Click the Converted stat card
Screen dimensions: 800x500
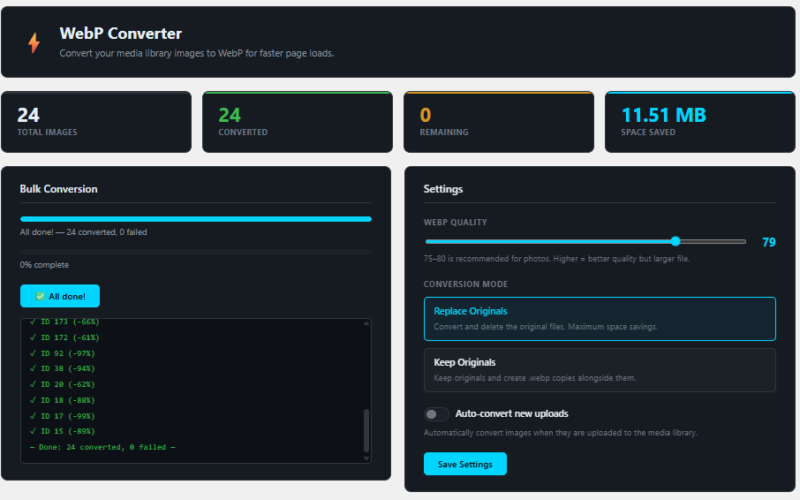(297, 122)
